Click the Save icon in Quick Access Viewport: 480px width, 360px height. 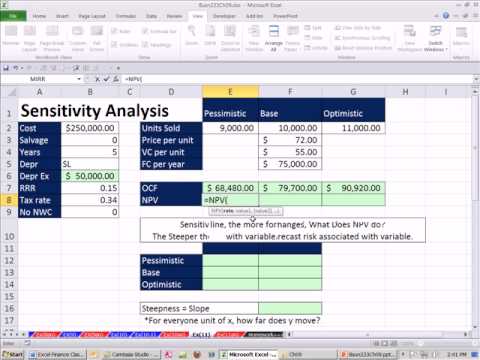[6, 68]
